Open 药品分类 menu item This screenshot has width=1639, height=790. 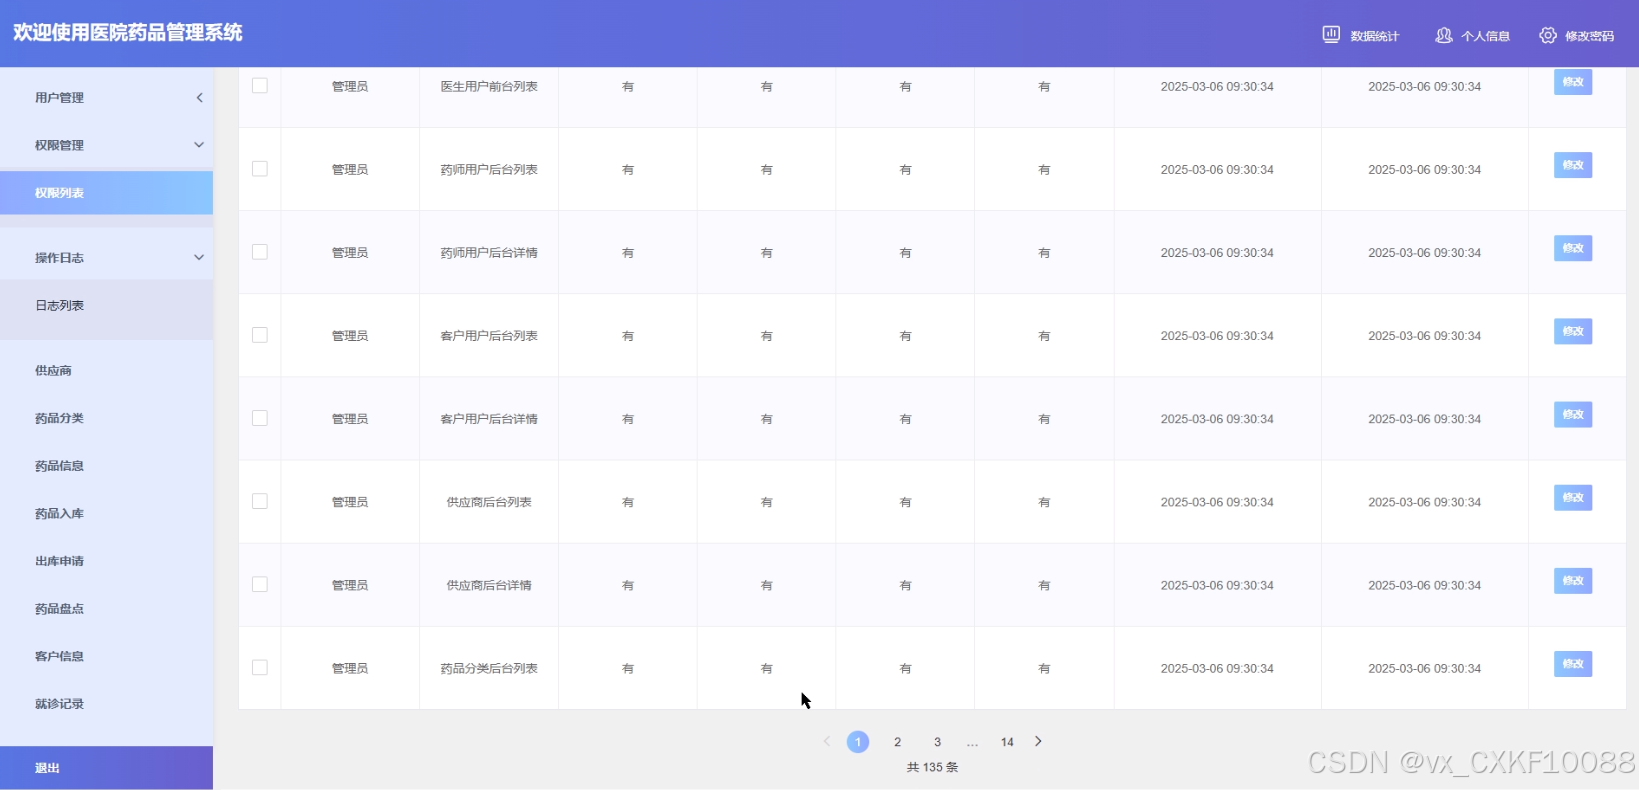pyautogui.click(x=106, y=418)
